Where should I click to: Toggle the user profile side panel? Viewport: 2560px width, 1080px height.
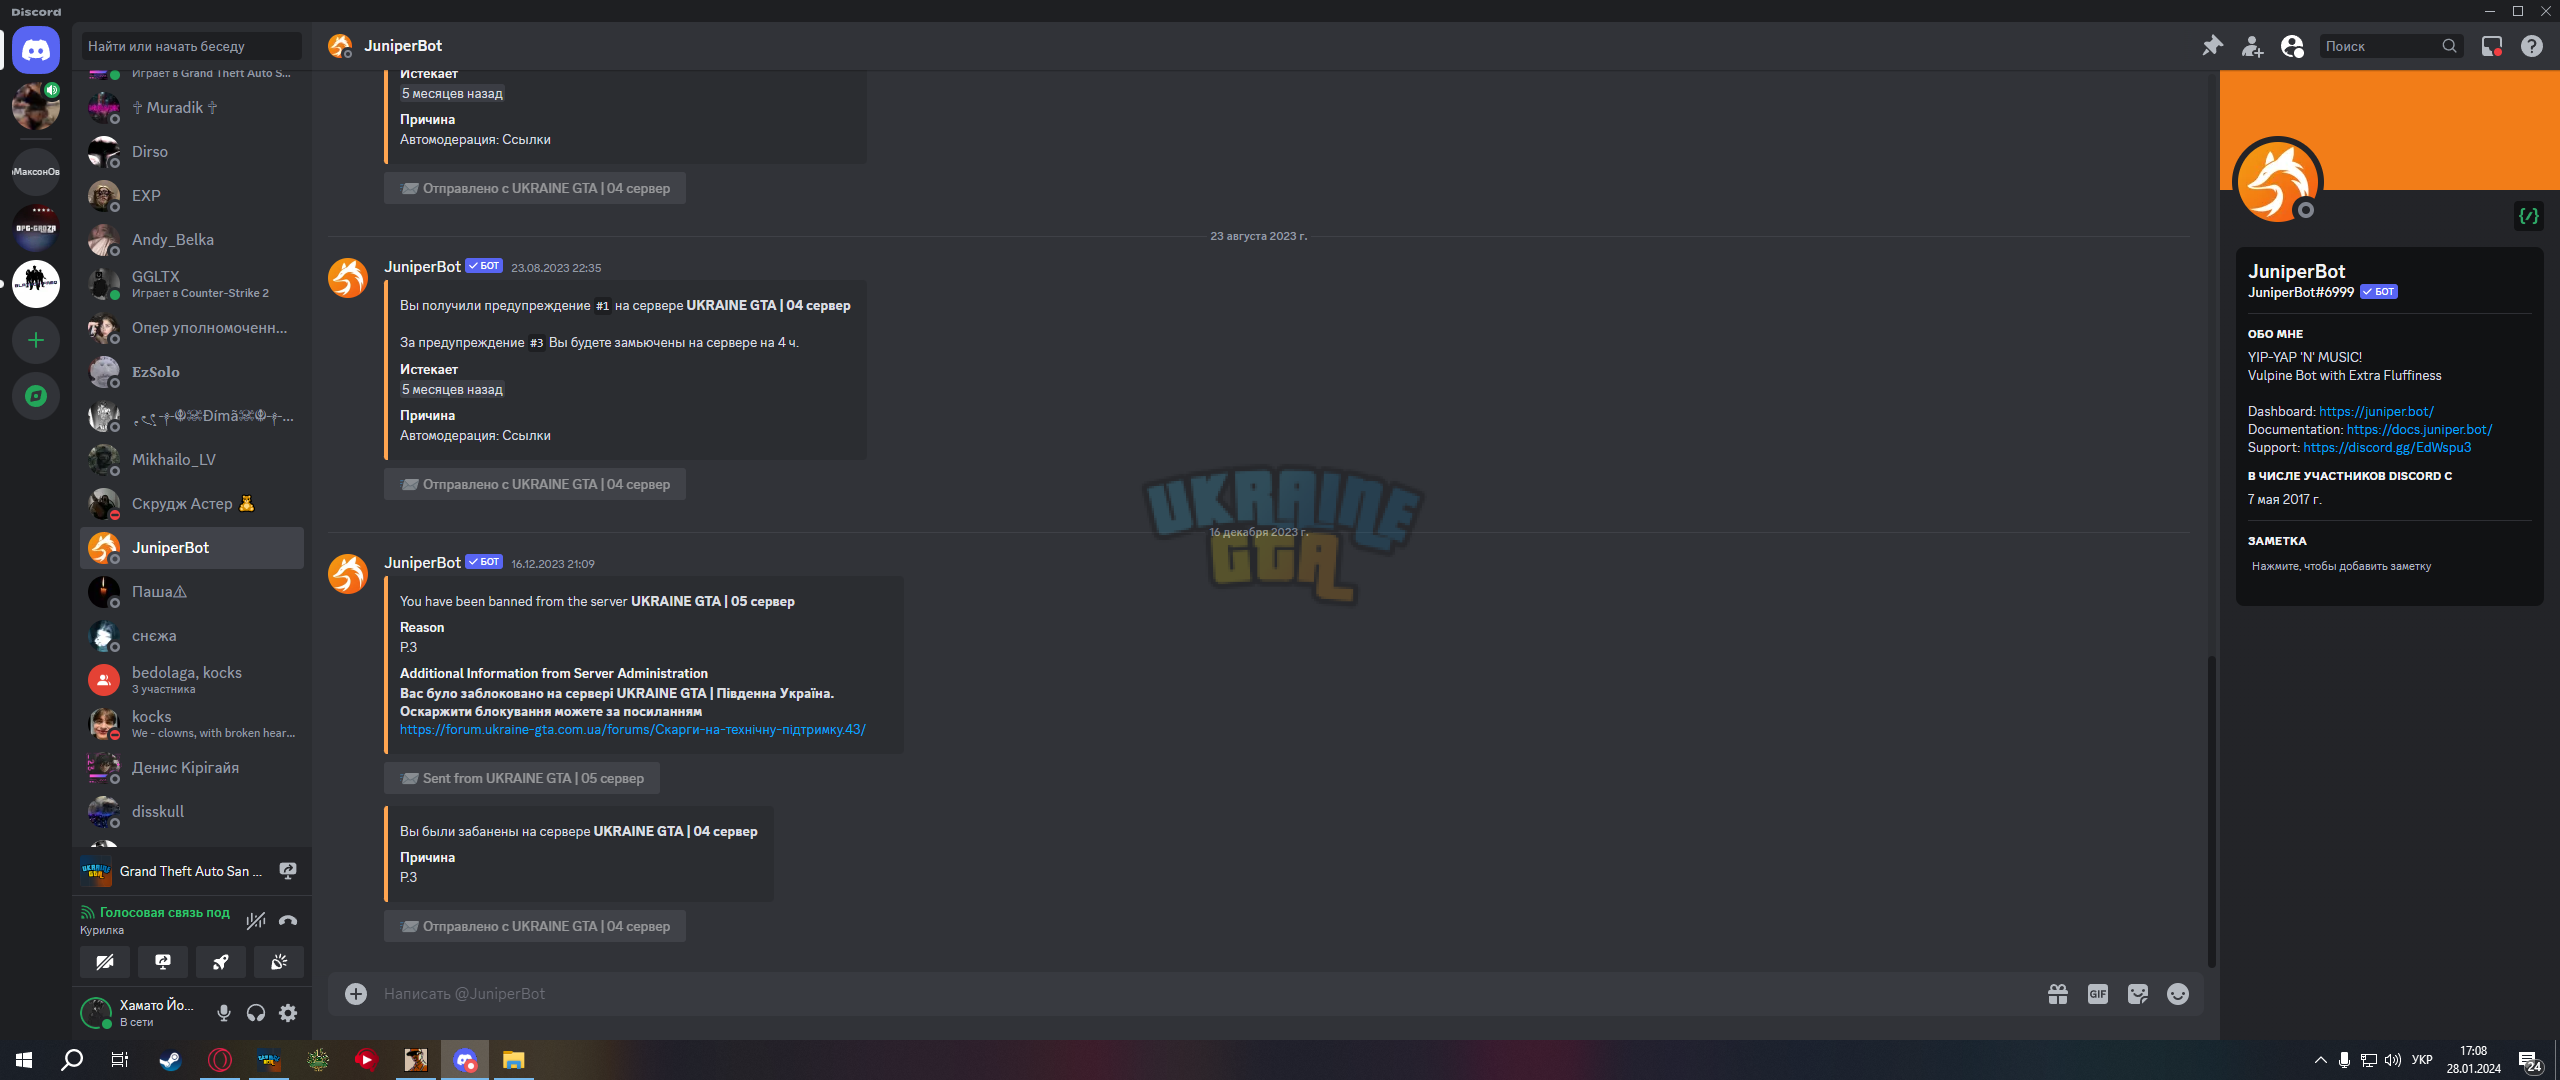click(2292, 46)
